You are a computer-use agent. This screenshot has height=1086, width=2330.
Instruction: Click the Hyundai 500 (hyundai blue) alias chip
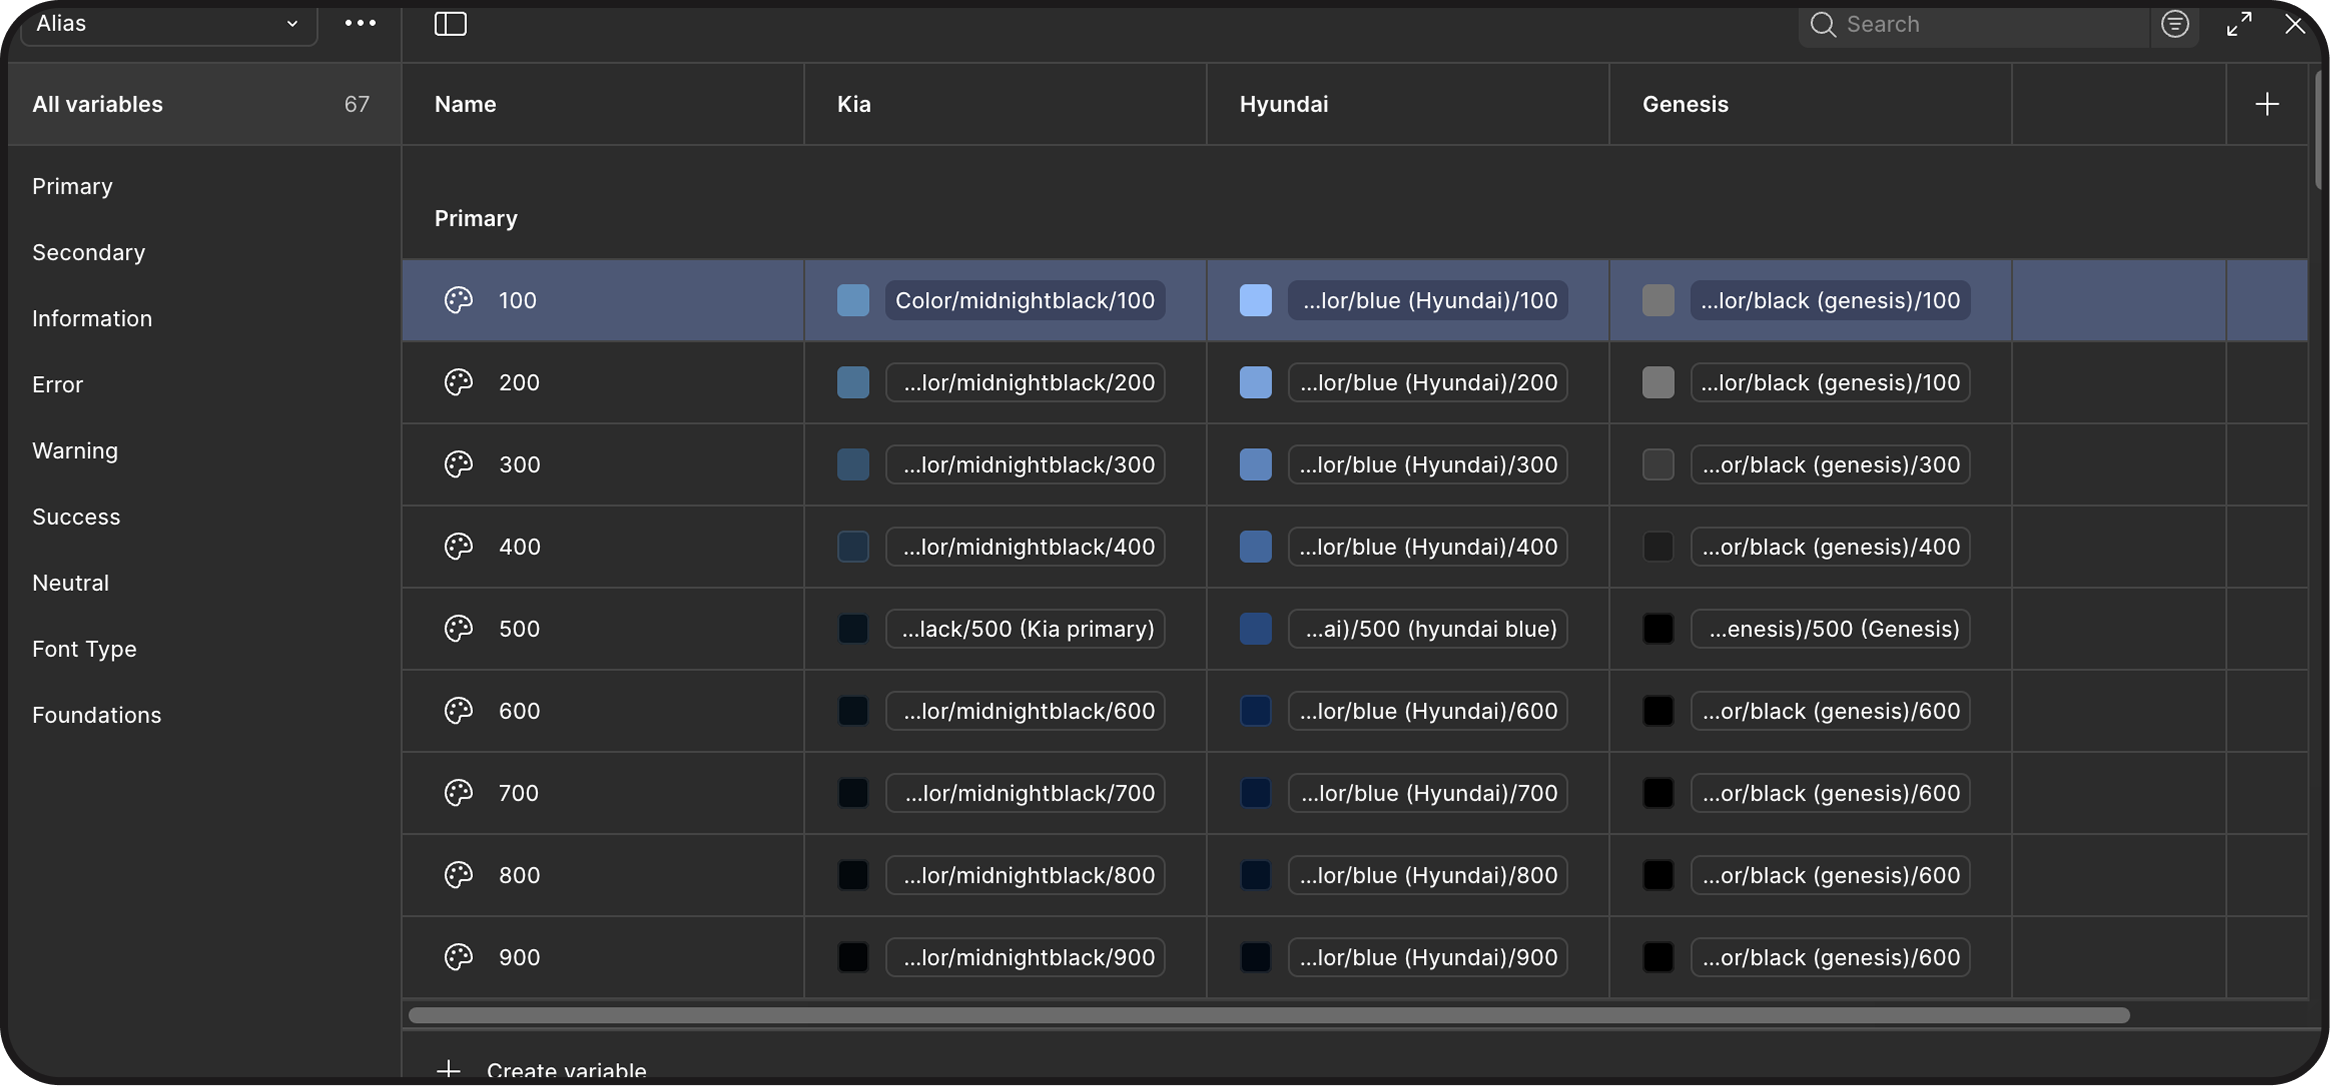pos(1428,628)
